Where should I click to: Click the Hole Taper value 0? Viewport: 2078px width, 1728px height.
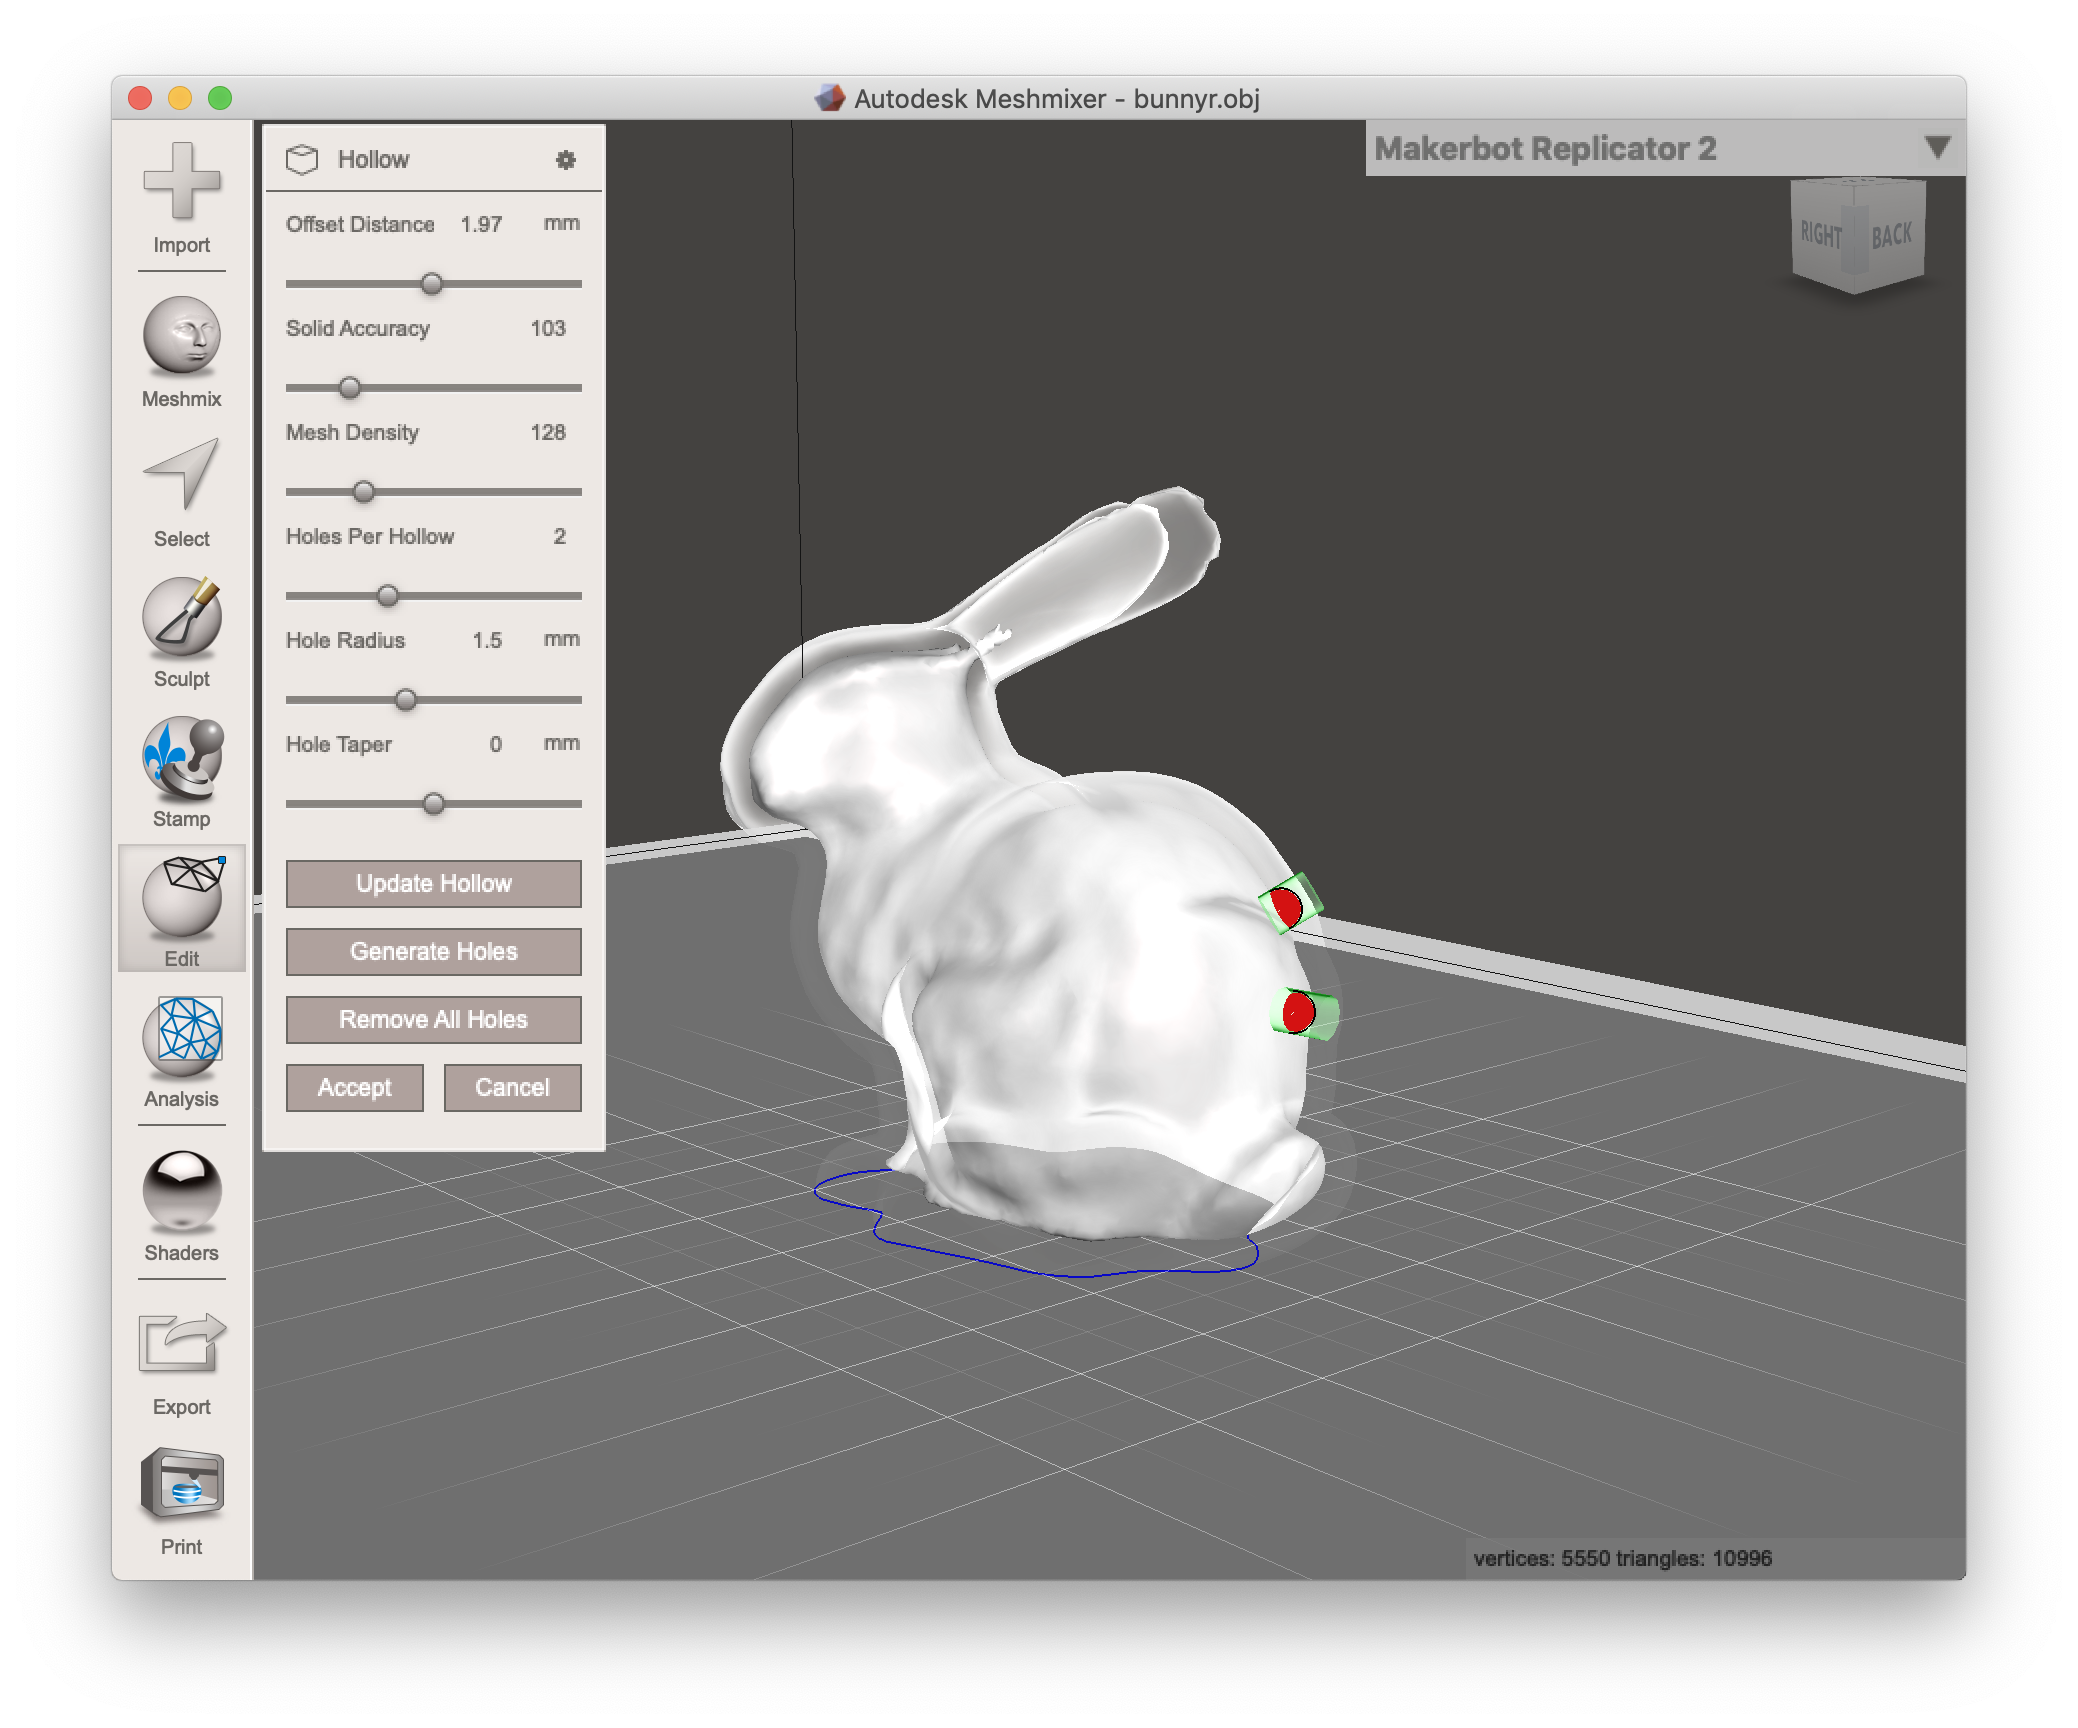[x=496, y=744]
